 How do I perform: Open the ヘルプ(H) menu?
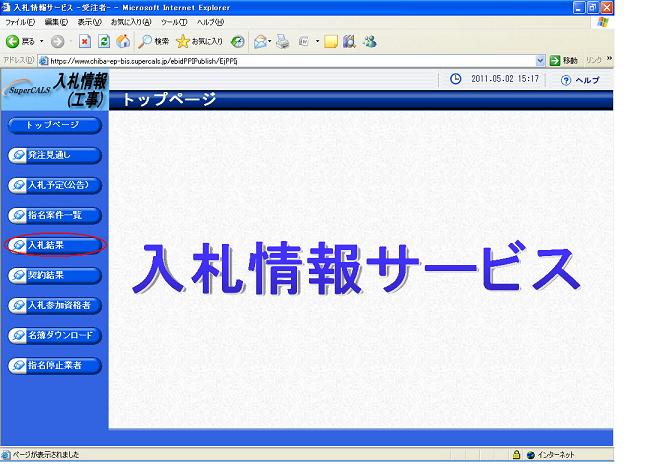point(210,22)
